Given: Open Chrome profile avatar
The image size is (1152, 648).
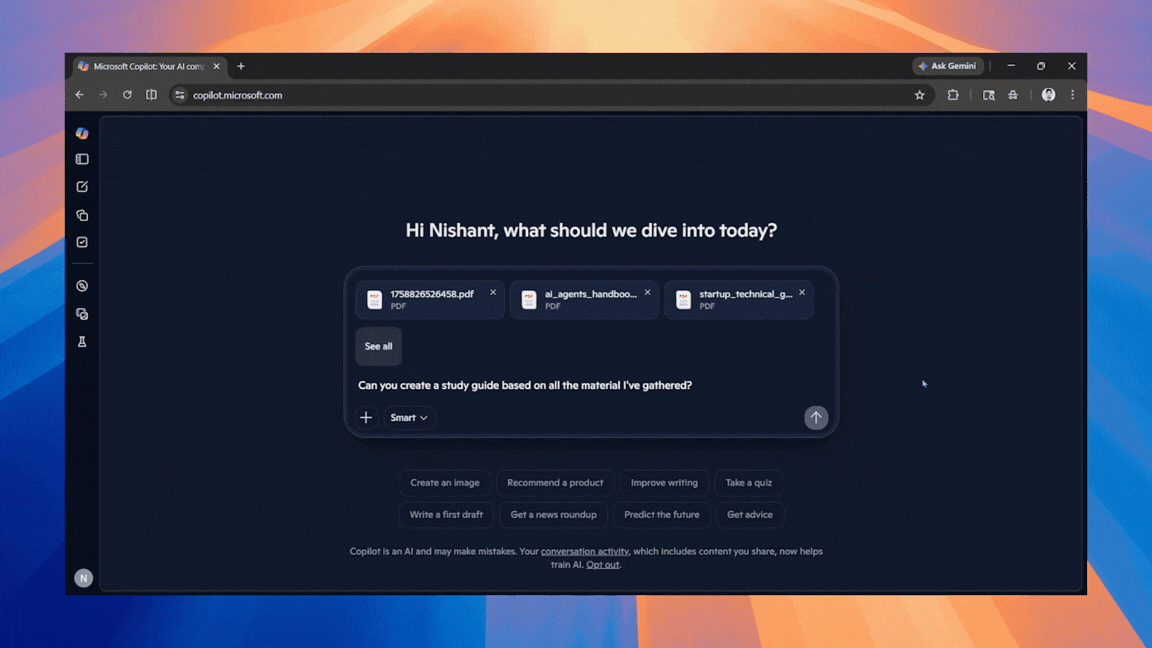Looking at the screenshot, I should (1048, 95).
